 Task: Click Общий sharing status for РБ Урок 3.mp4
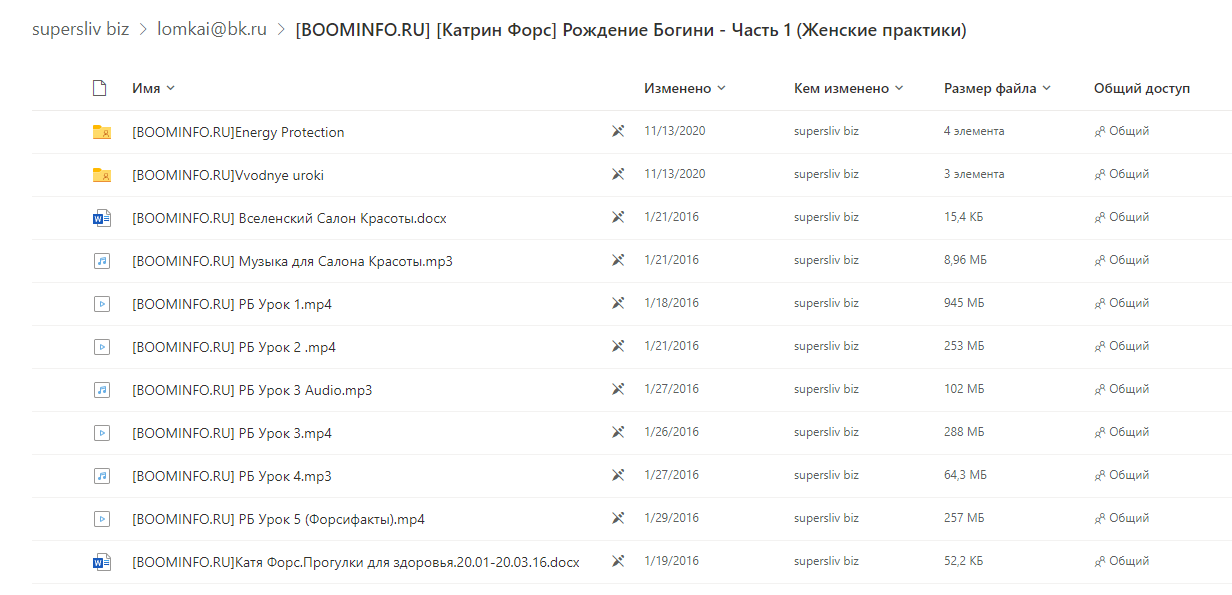pos(1122,432)
